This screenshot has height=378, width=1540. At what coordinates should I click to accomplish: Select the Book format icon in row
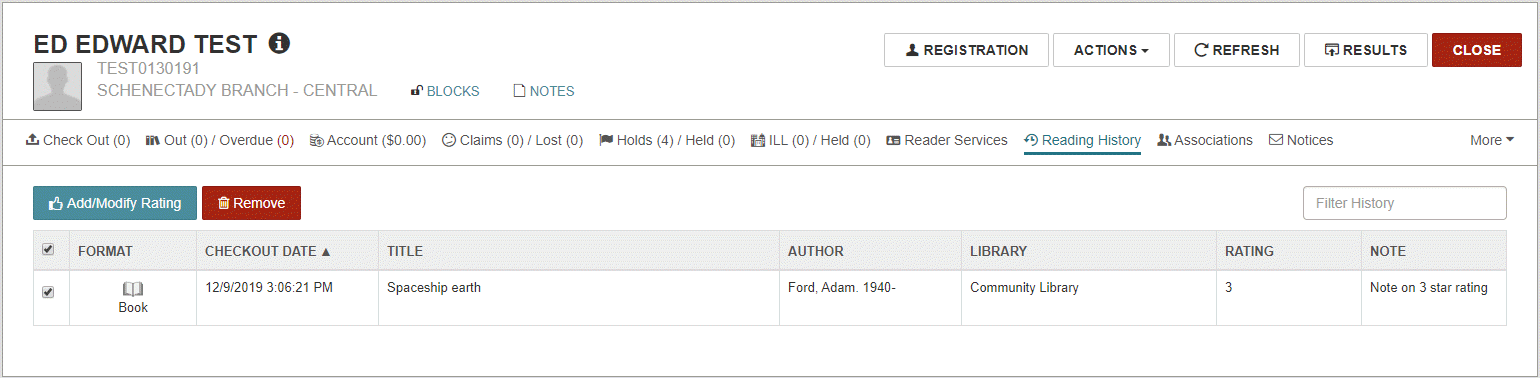133,289
